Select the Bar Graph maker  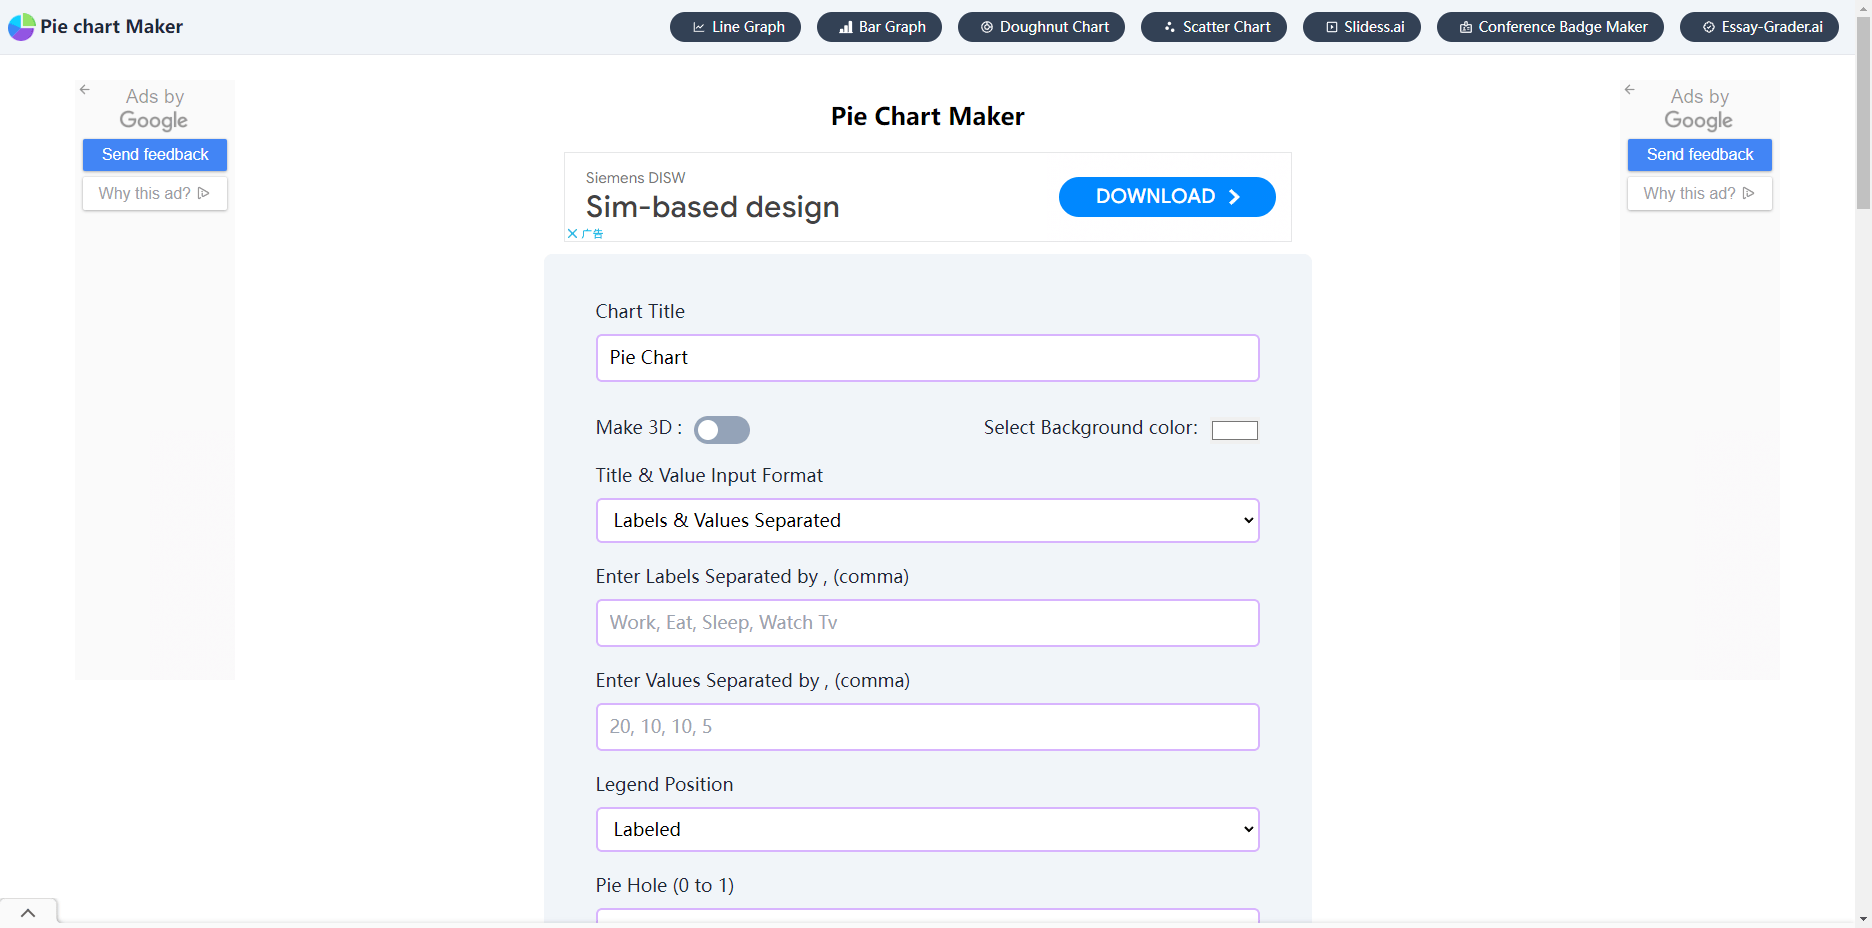coord(879,27)
